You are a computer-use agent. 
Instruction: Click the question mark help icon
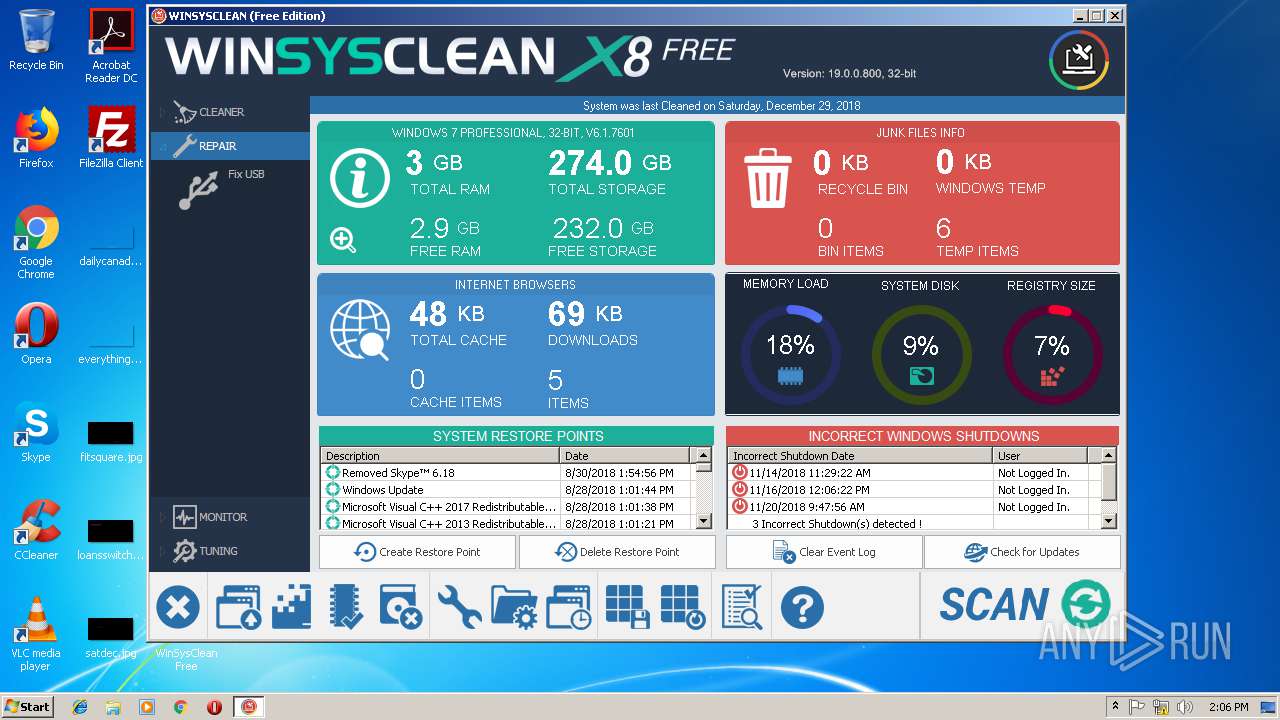(x=802, y=607)
